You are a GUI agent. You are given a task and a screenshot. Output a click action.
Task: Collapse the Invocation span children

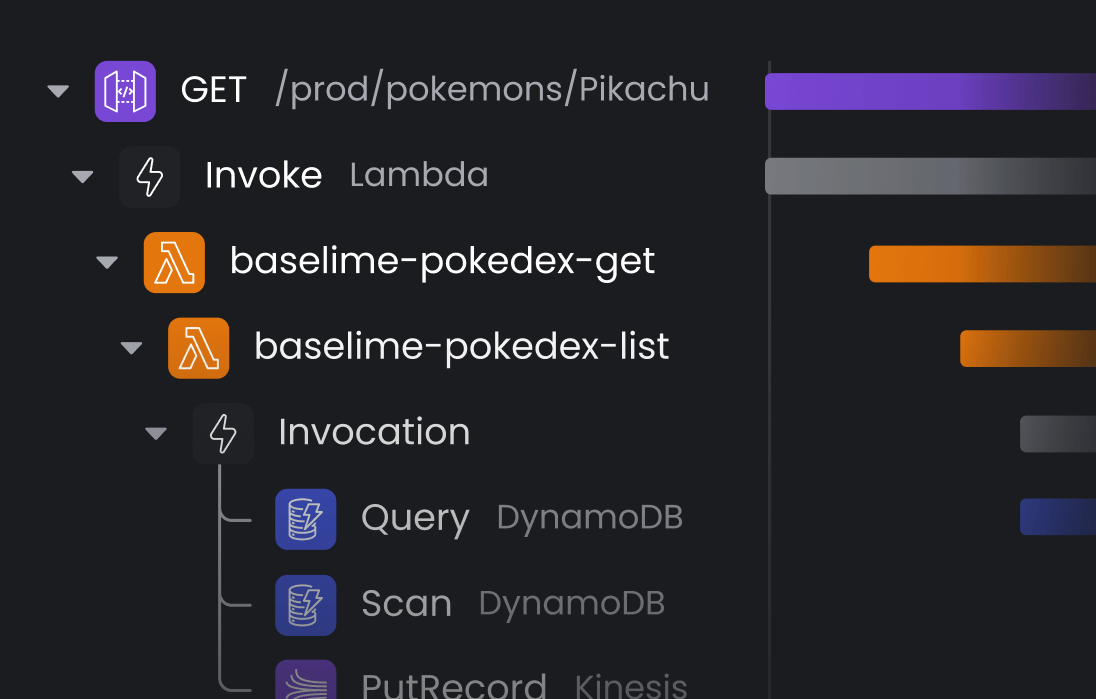(155, 434)
